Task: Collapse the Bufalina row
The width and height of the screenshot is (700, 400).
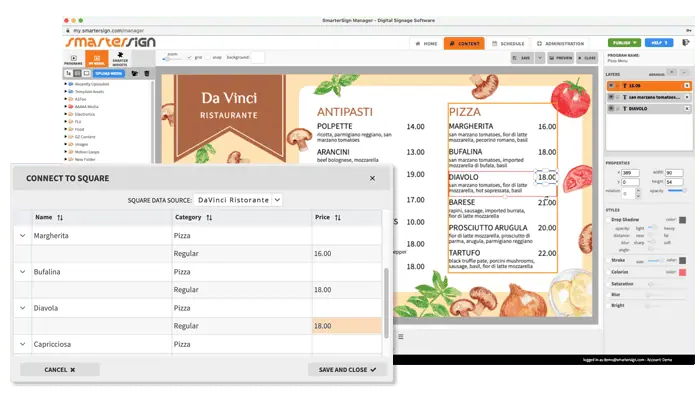Action: click(23, 272)
